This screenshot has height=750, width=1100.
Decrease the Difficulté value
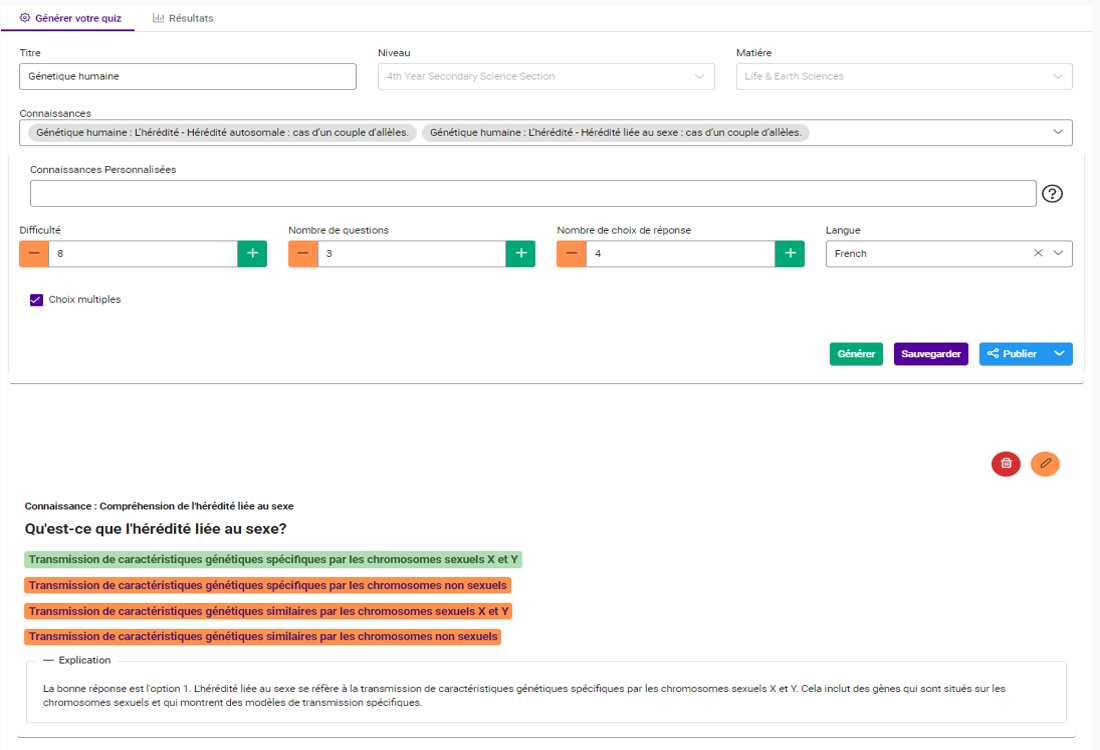[34, 254]
